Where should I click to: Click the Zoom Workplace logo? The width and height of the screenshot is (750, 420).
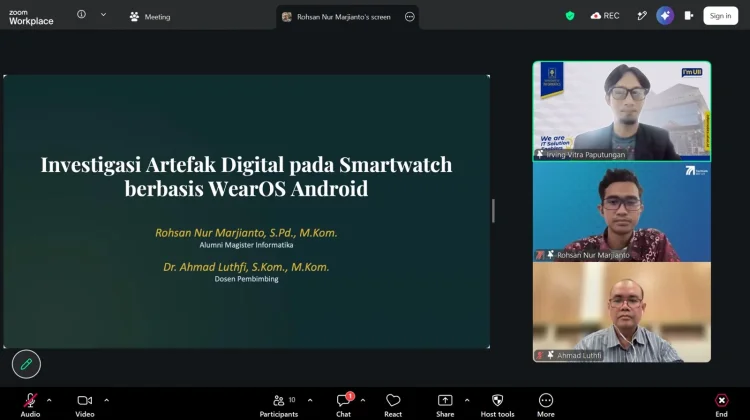[31, 17]
